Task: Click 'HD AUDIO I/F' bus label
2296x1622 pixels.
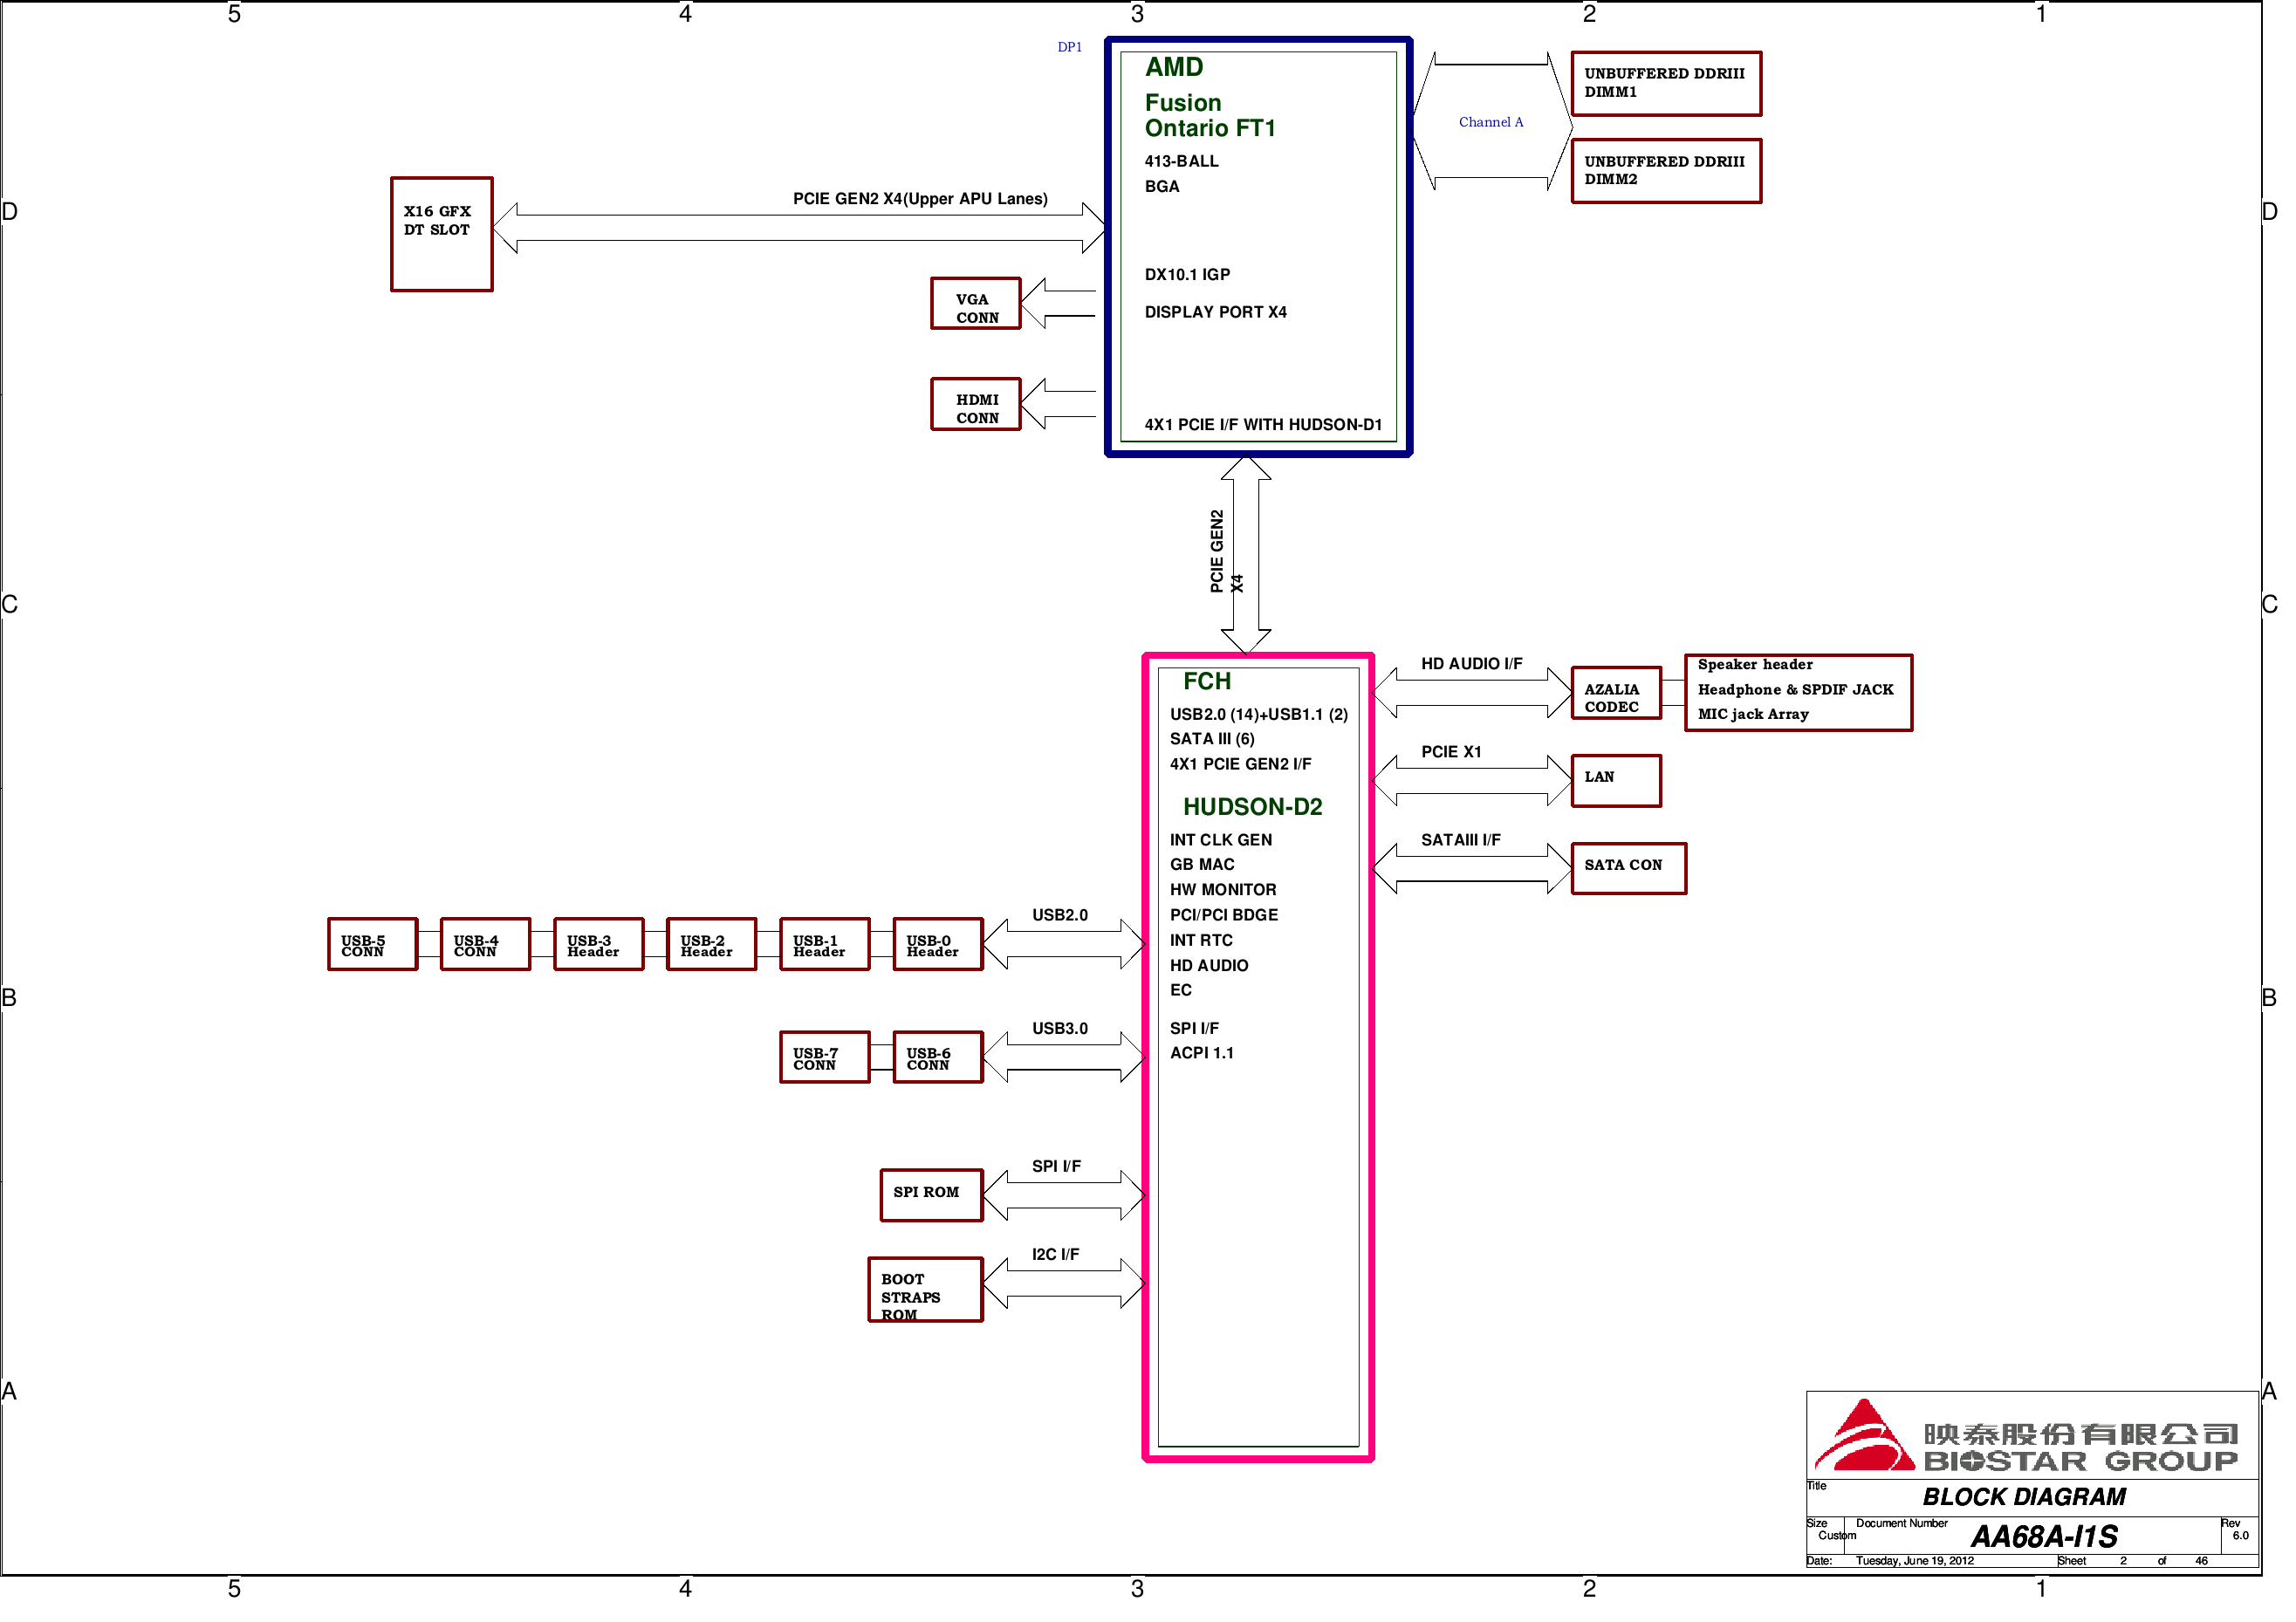Action: [x=1471, y=664]
